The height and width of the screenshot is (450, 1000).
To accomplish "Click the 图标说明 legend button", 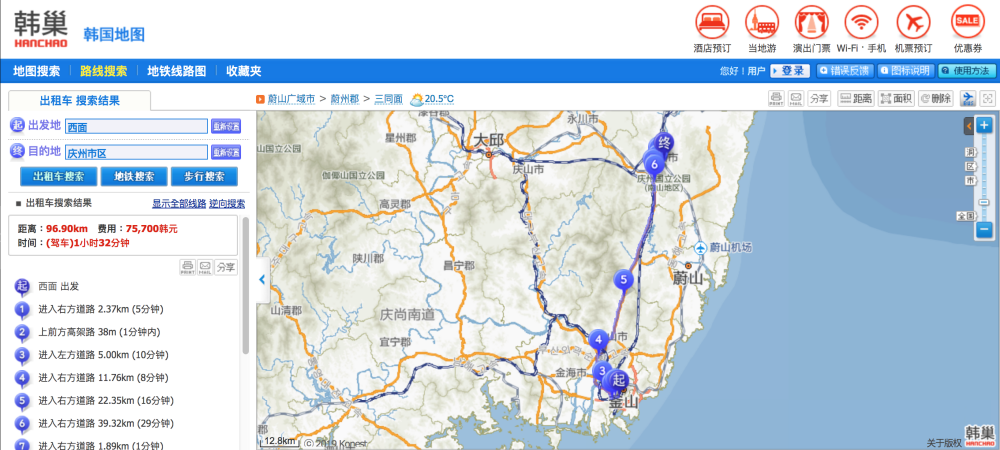I will 906,71.
